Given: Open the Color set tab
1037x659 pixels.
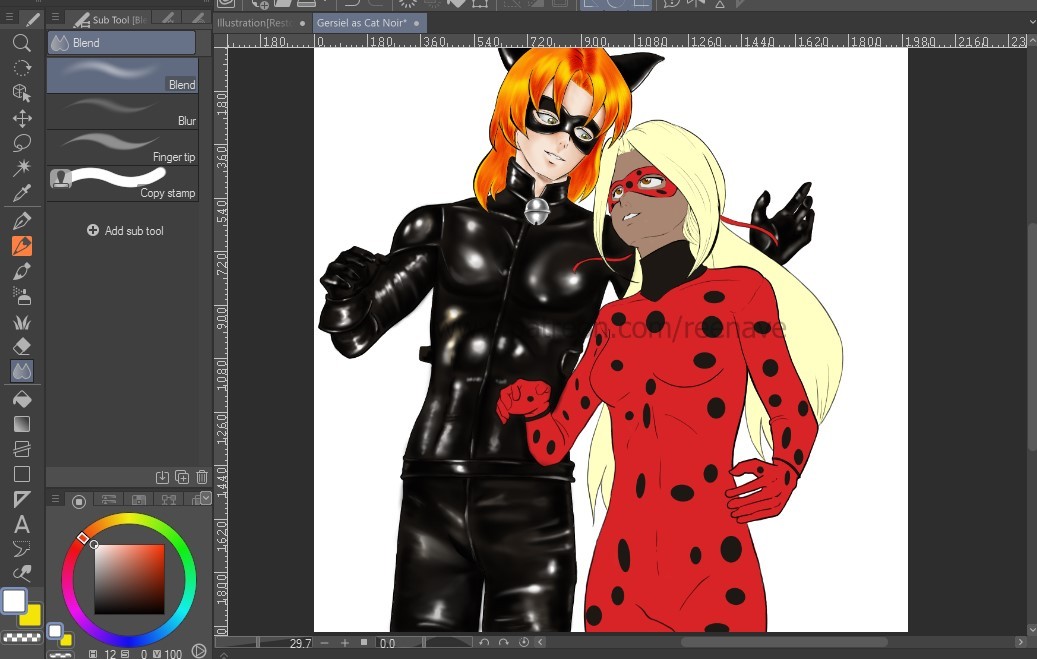Looking at the screenshot, I should [139, 500].
